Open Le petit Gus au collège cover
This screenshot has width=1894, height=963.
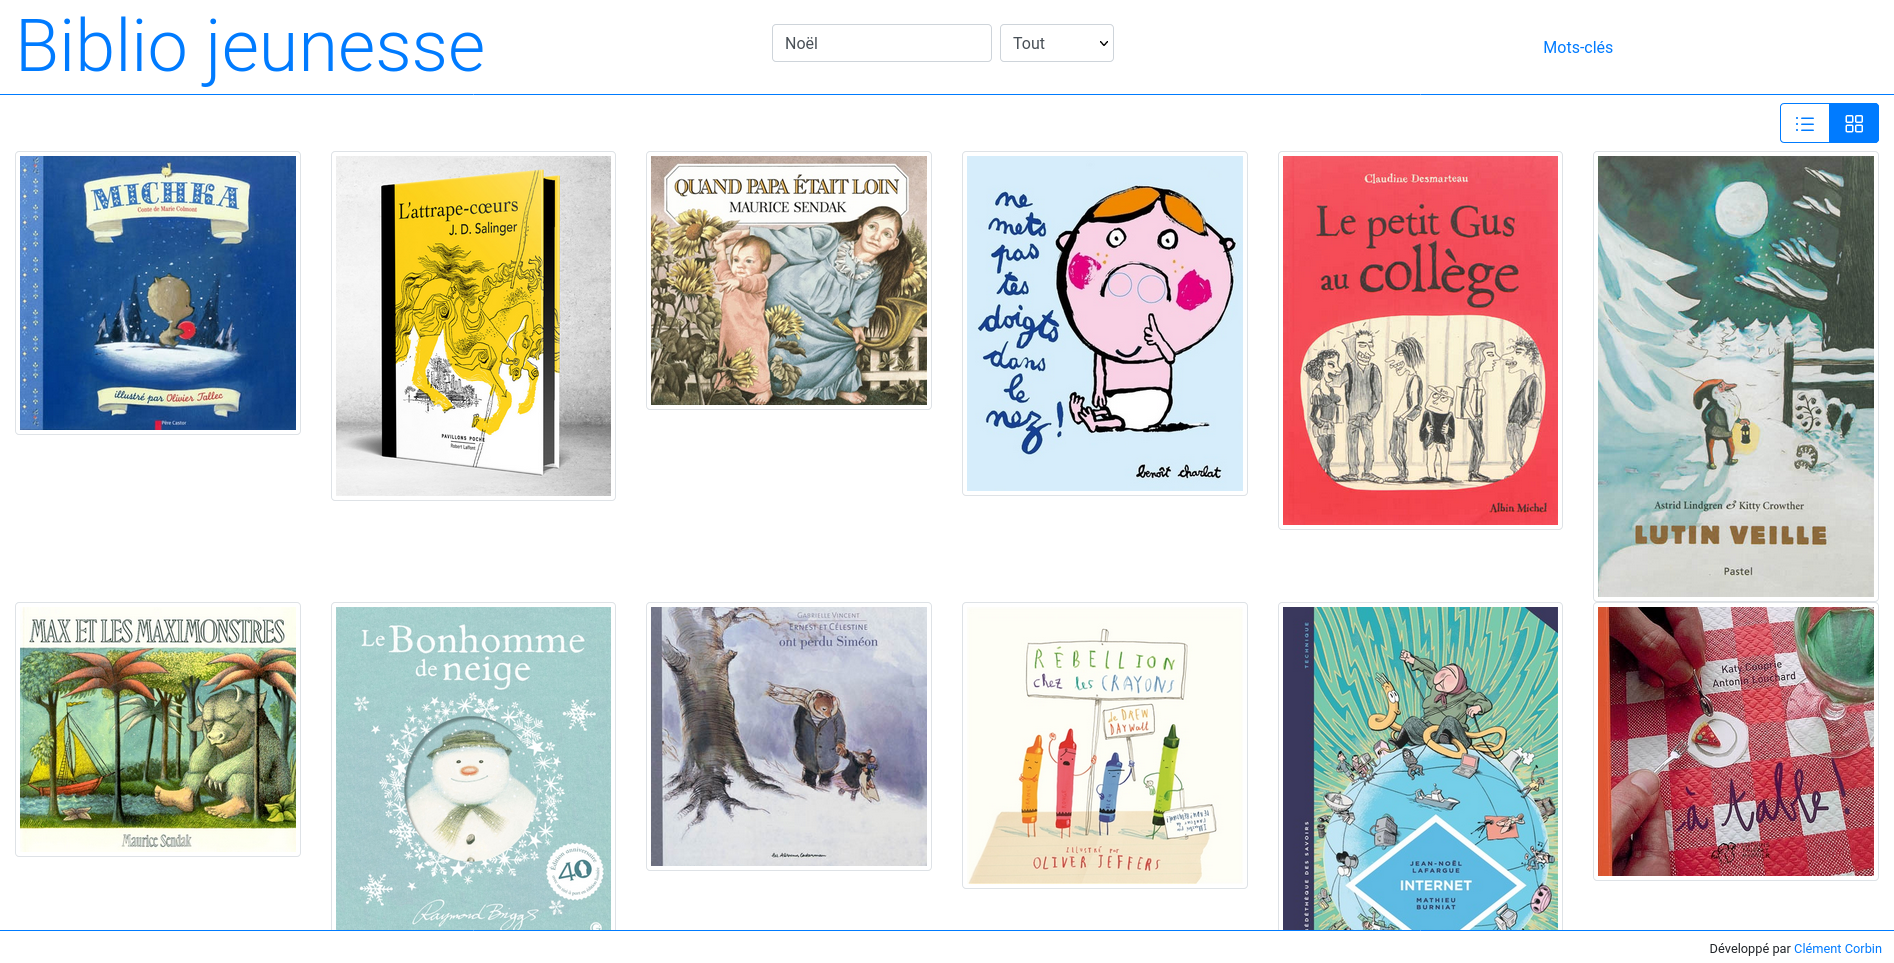click(x=1420, y=340)
